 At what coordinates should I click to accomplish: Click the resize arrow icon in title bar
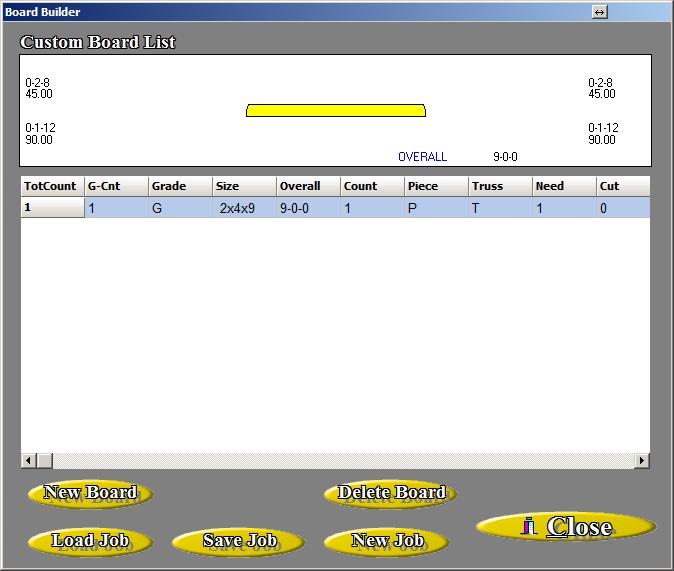(600, 12)
